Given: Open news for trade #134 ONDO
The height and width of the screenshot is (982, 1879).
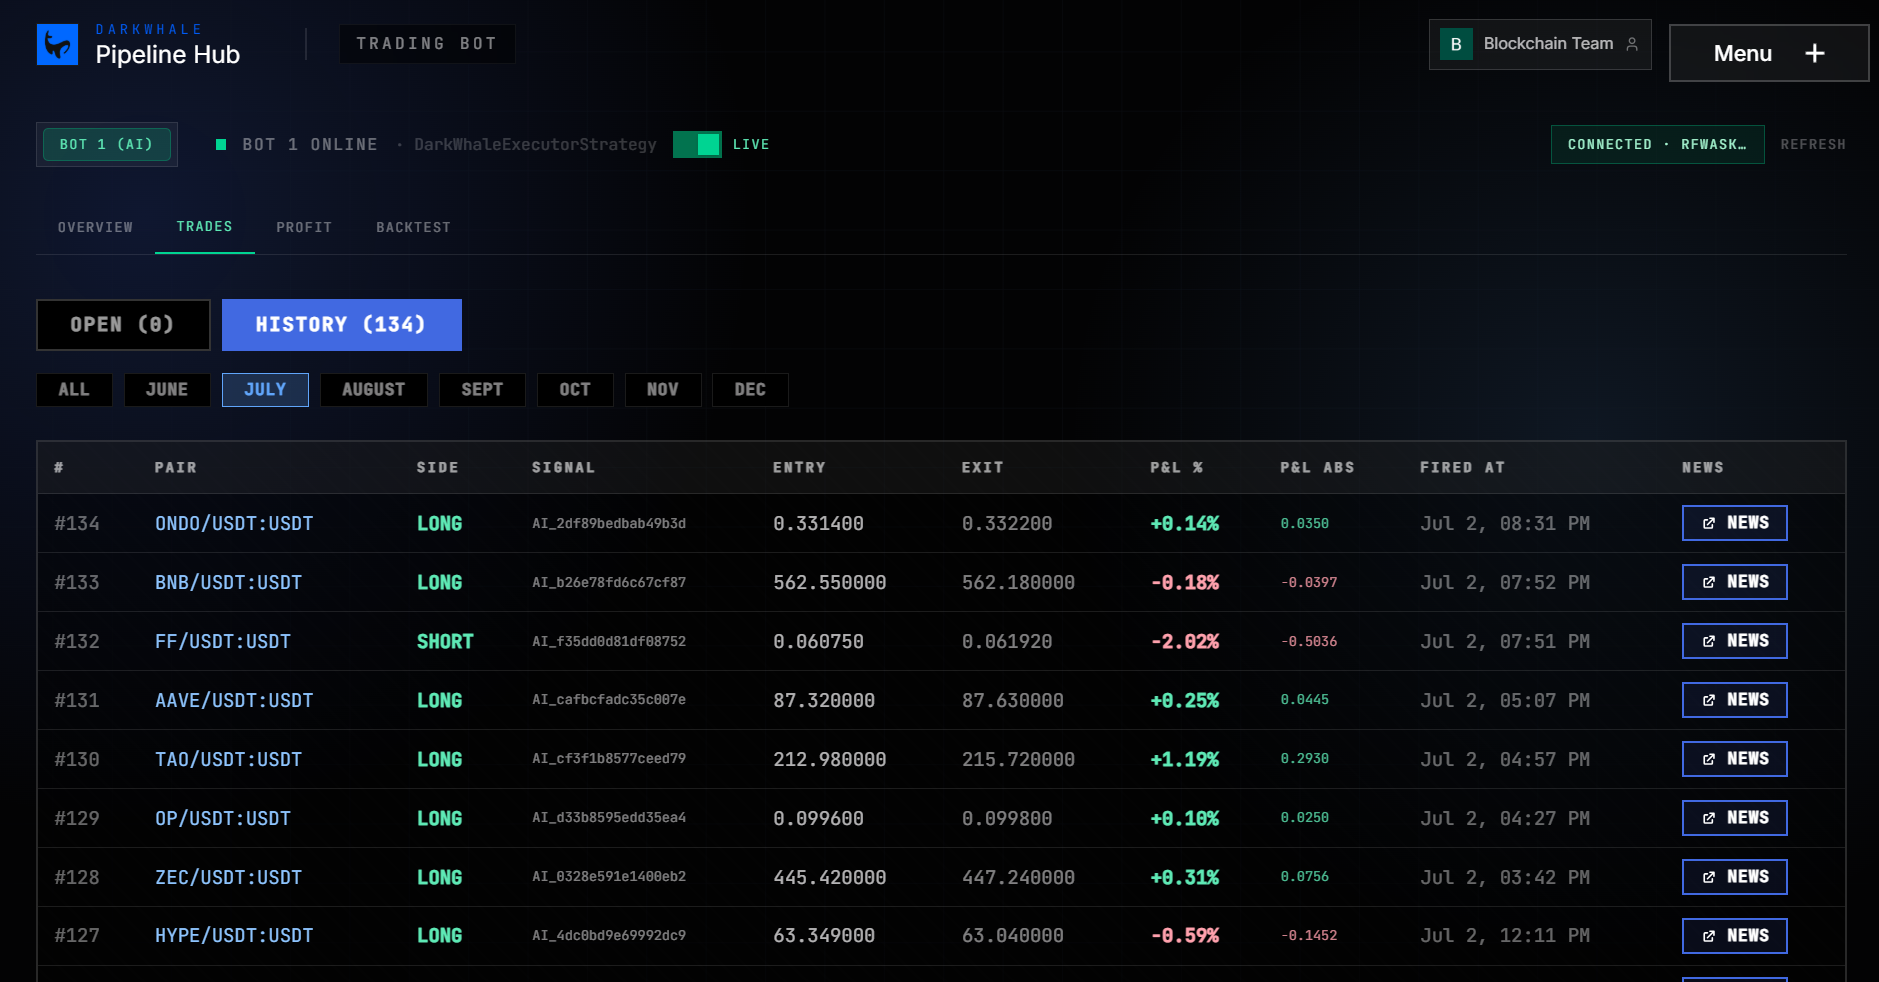Looking at the screenshot, I should [x=1734, y=523].
